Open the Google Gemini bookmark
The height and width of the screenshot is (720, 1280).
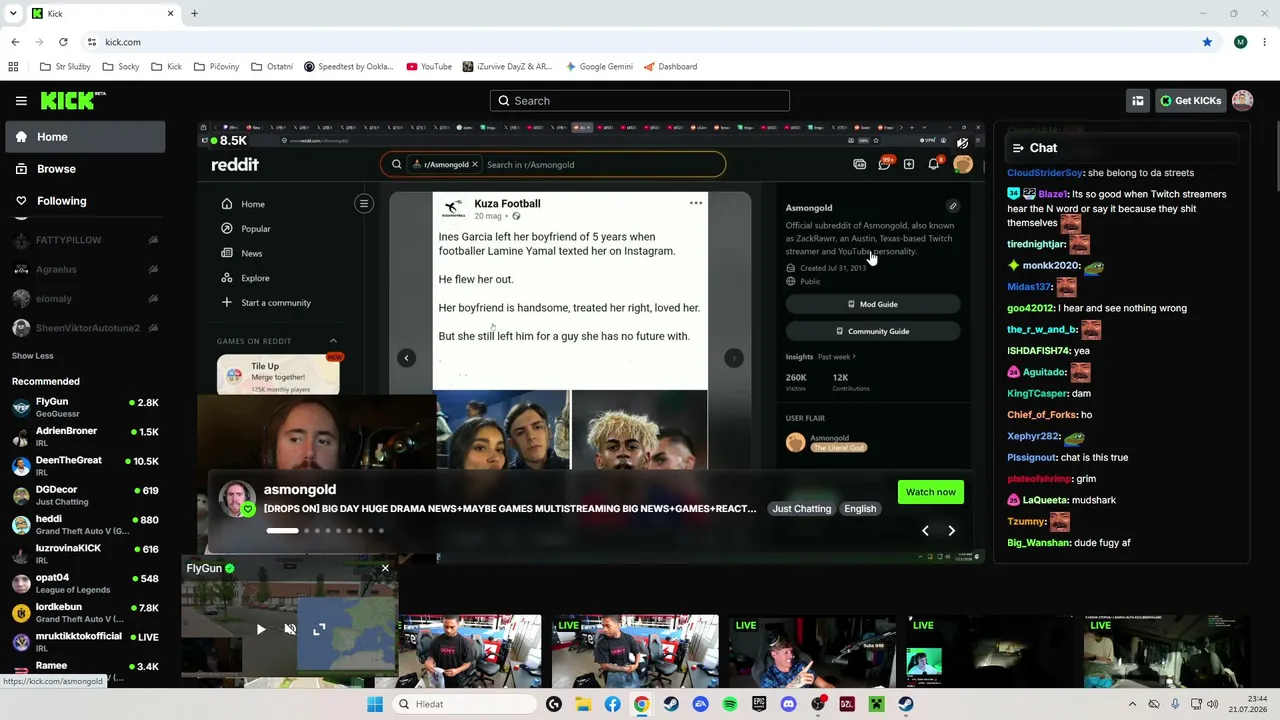(599, 67)
